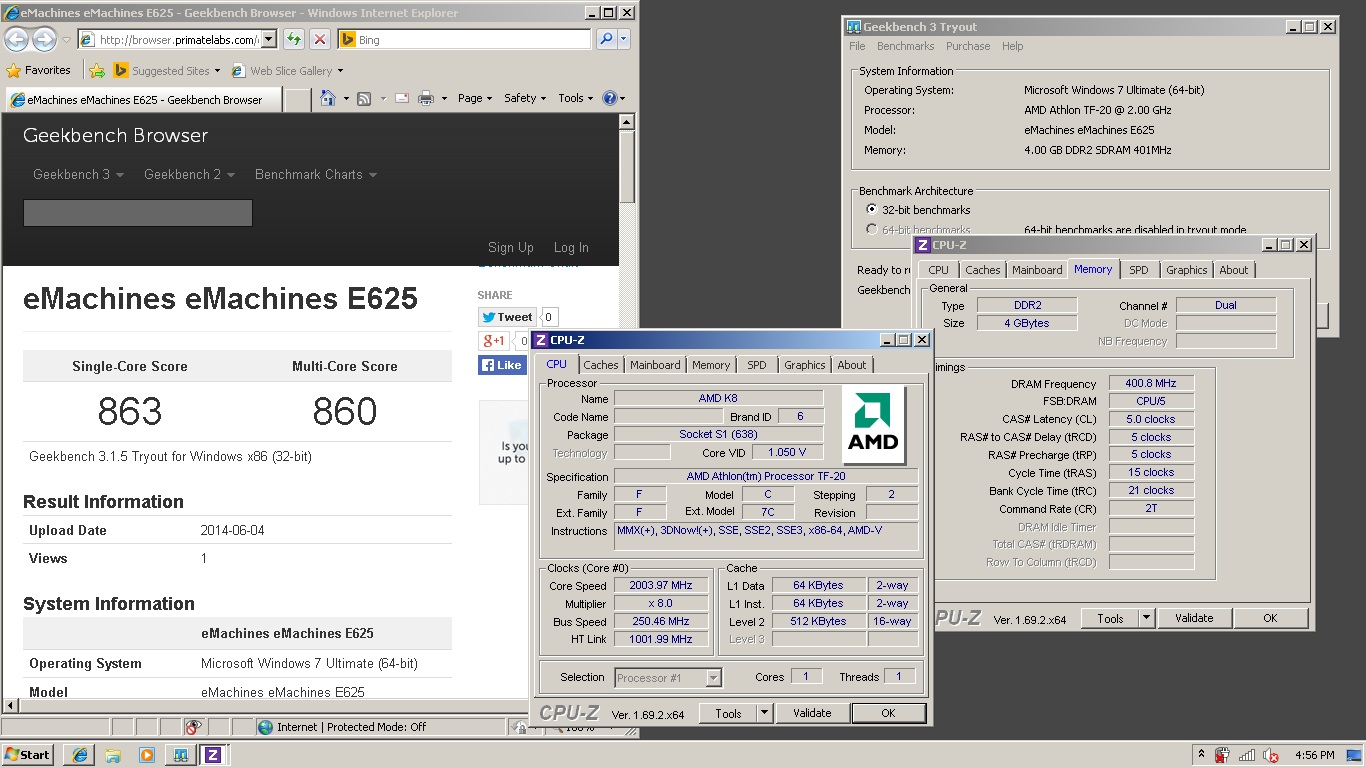Viewport: 1366px width, 768px height.
Task: Expand the Geekbench 2 navigation menu
Action: 189,174
